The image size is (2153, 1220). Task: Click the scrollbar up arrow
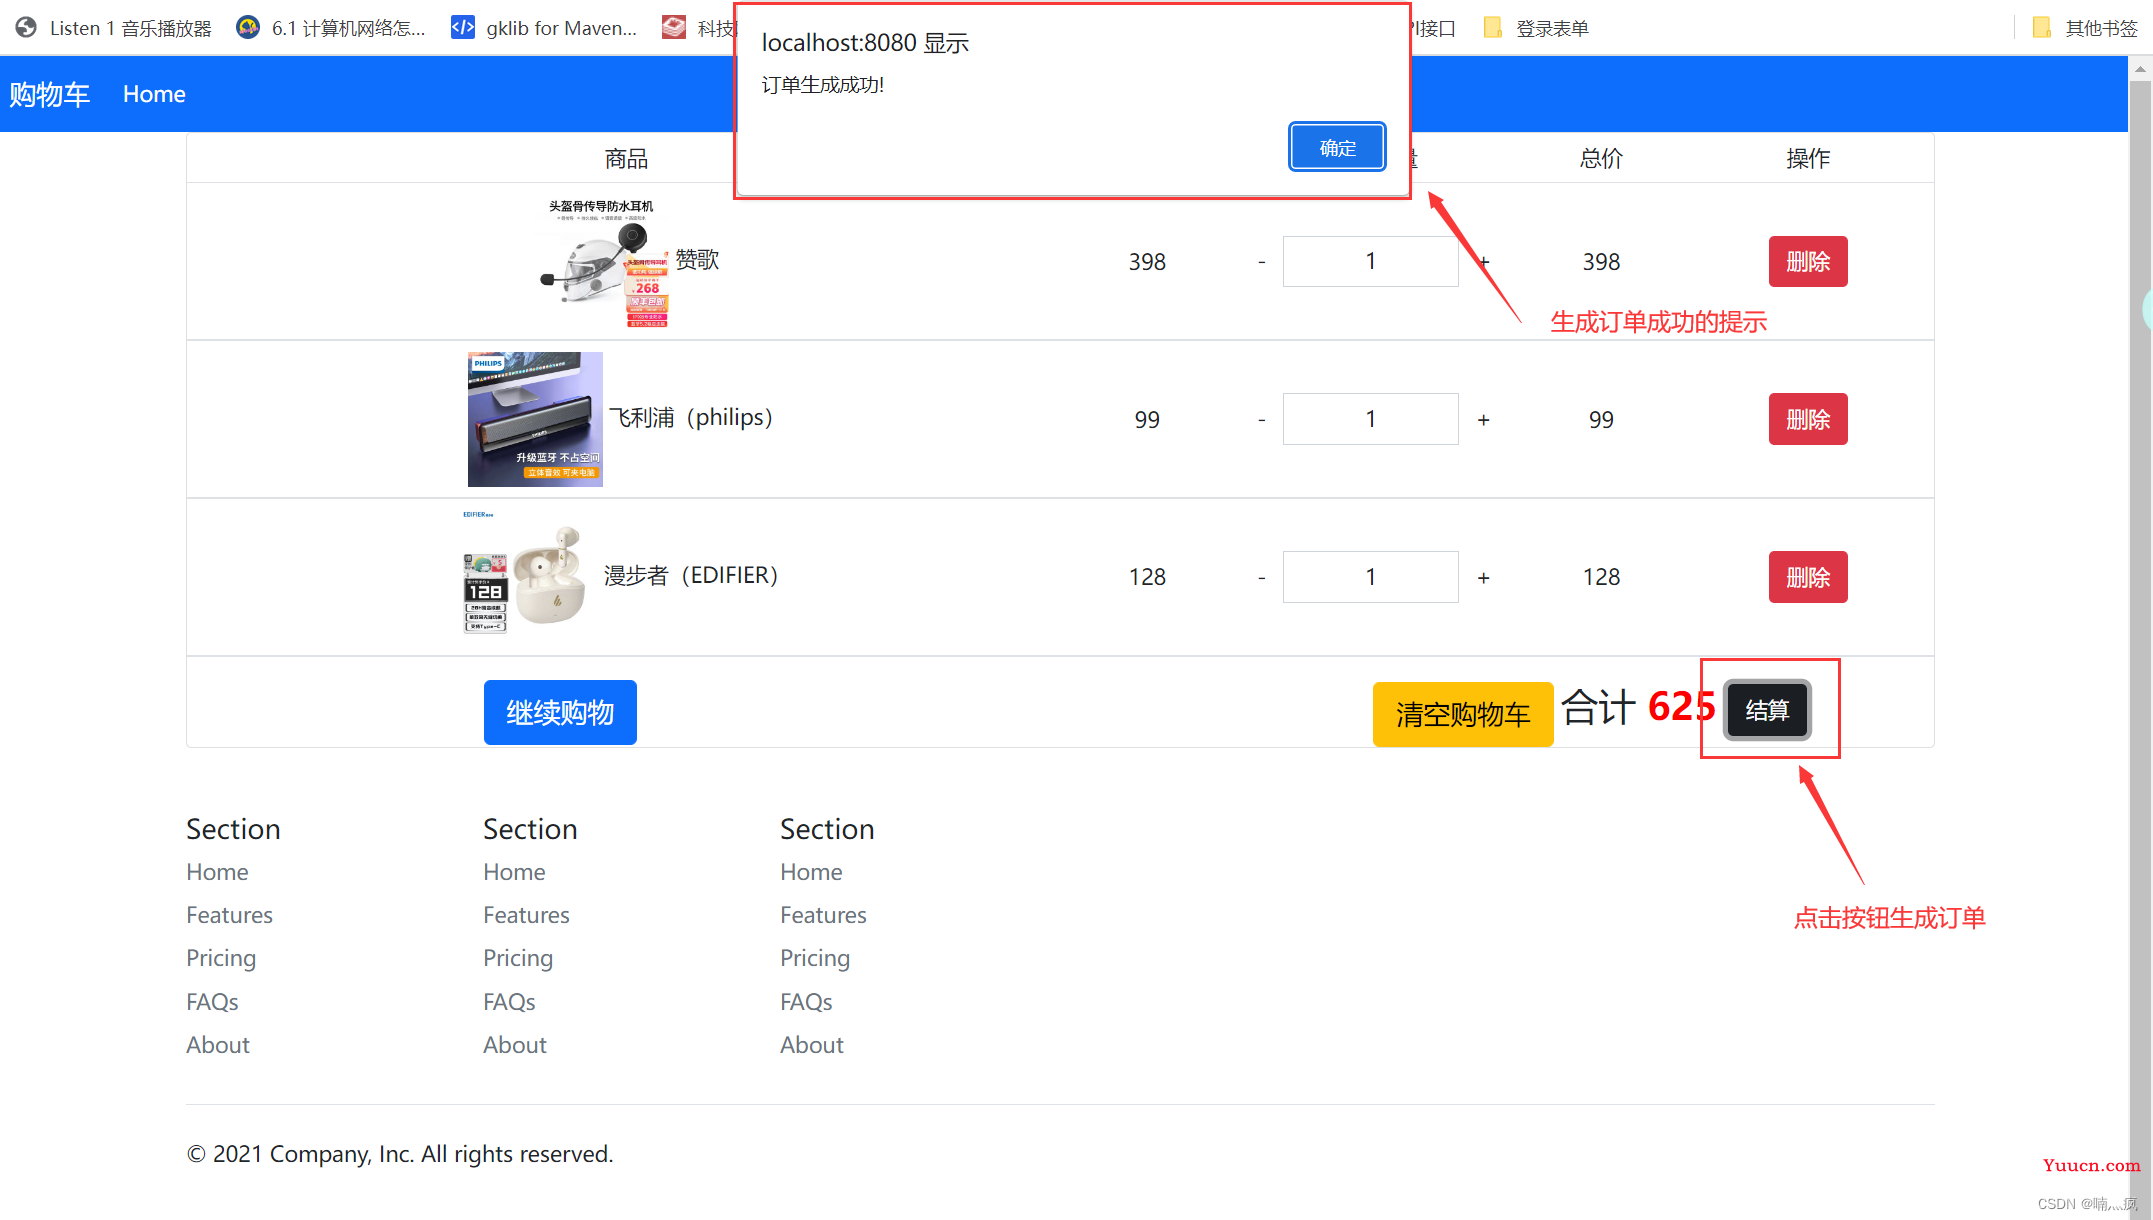(x=2140, y=69)
